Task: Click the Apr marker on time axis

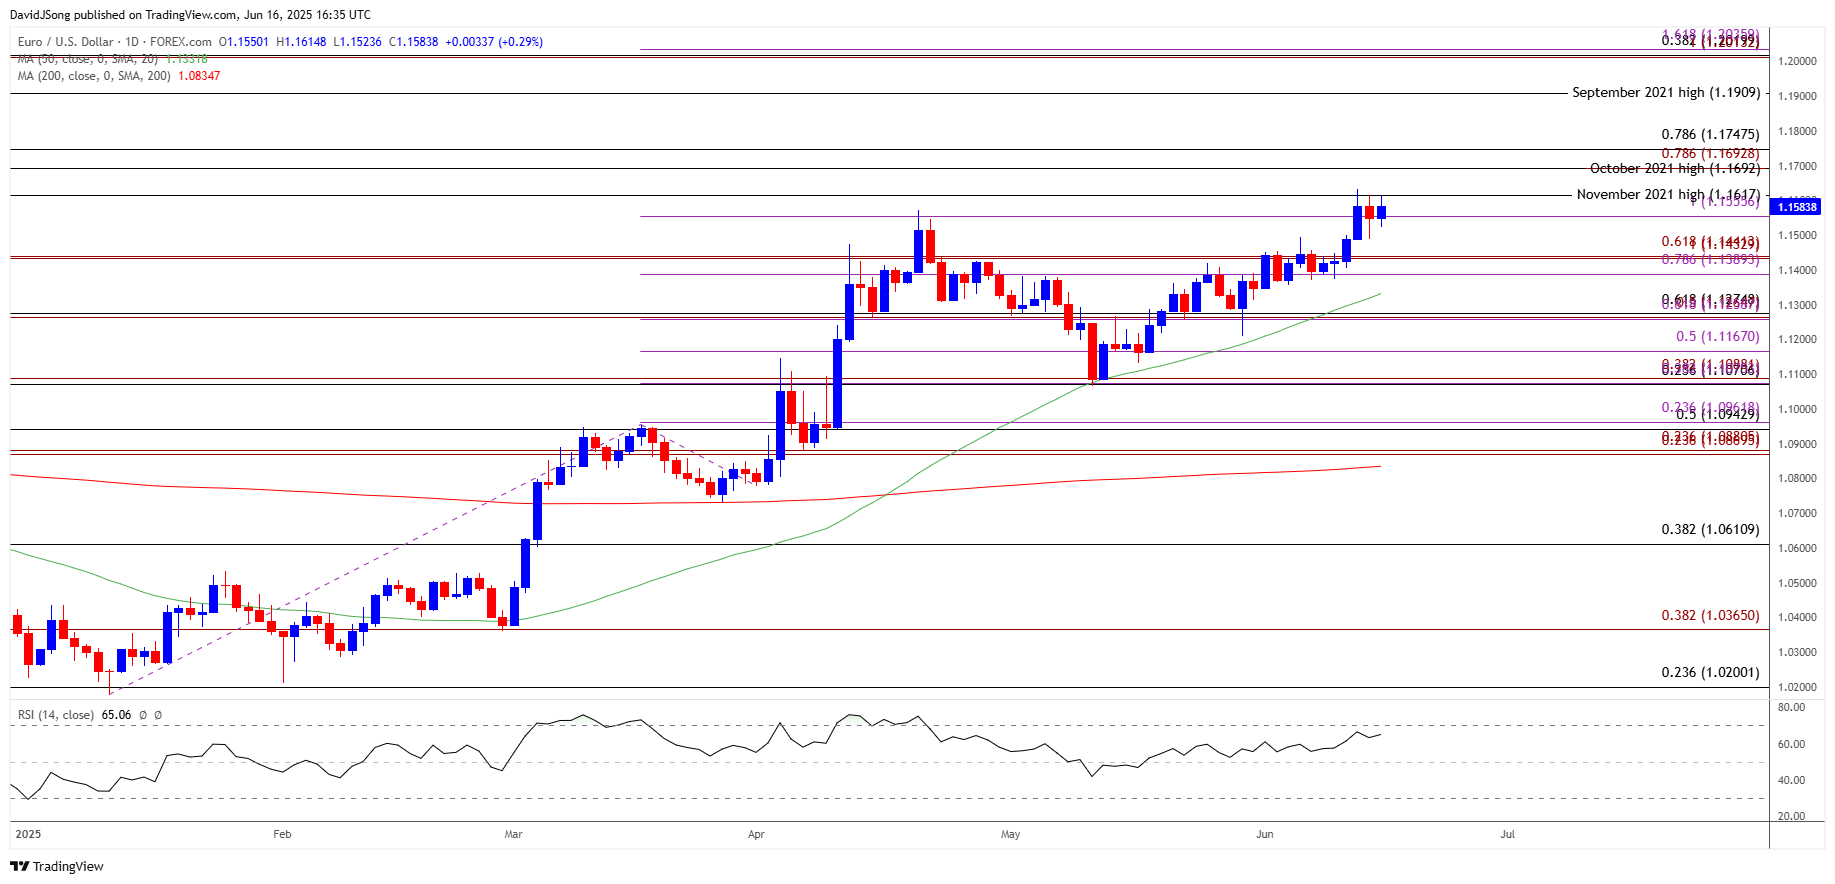Action: coord(756,834)
